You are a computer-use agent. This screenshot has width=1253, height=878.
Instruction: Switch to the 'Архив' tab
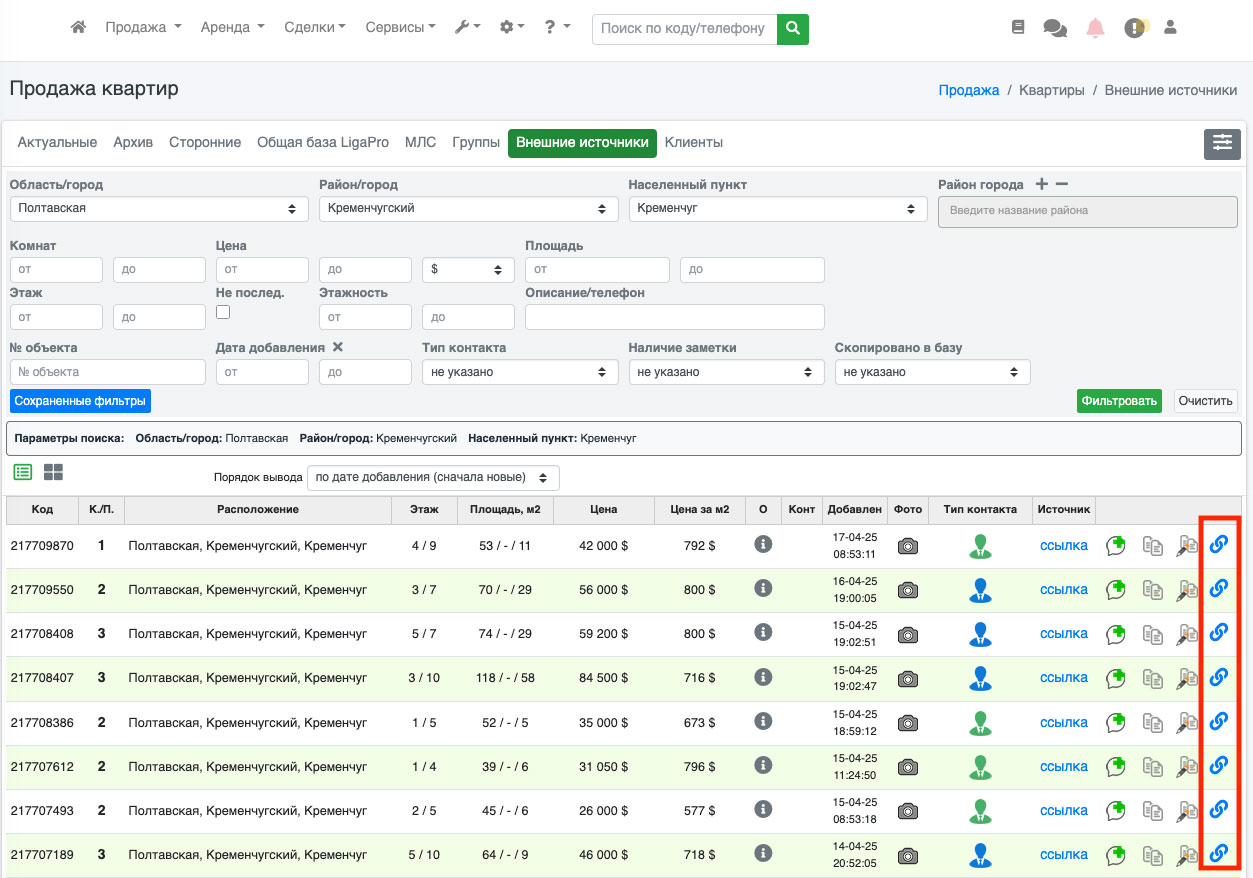(133, 143)
